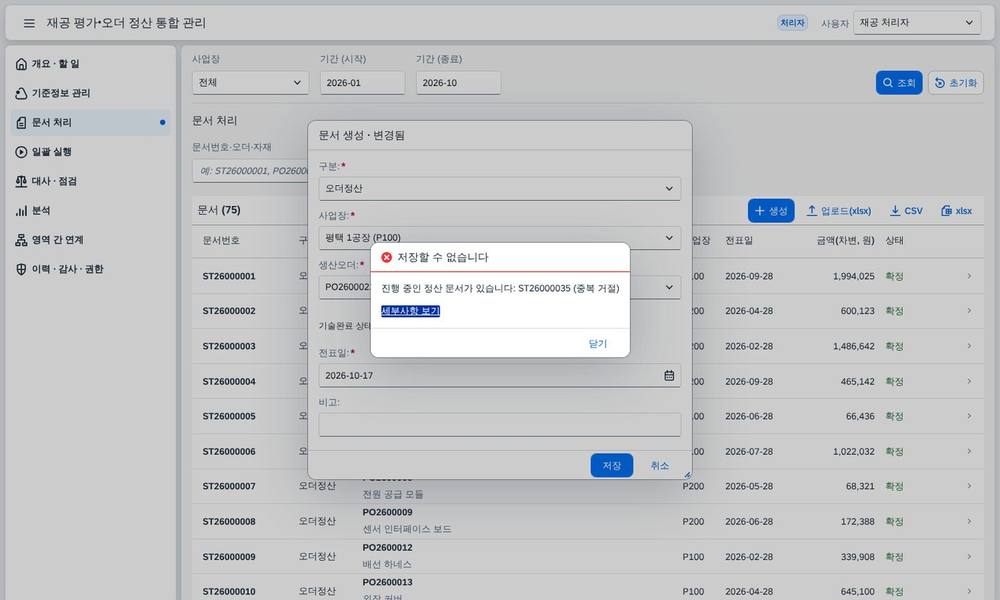Open the 구분 dropdown (오더정산)
This screenshot has height=600, width=1000.
click(499, 189)
